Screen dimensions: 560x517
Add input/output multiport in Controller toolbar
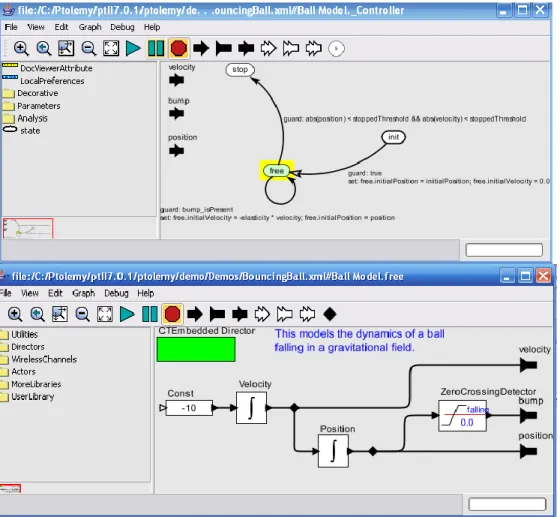[314, 48]
